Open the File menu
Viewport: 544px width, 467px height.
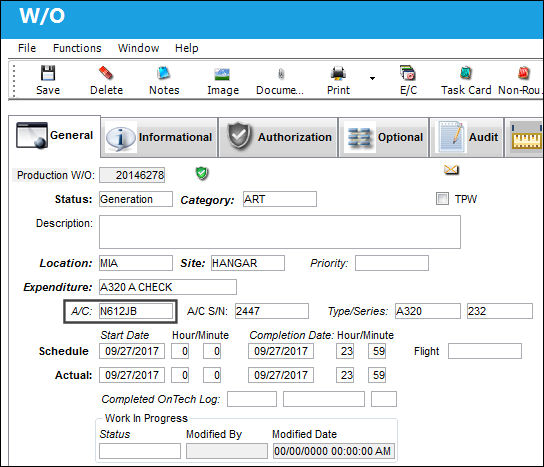click(27, 48)
